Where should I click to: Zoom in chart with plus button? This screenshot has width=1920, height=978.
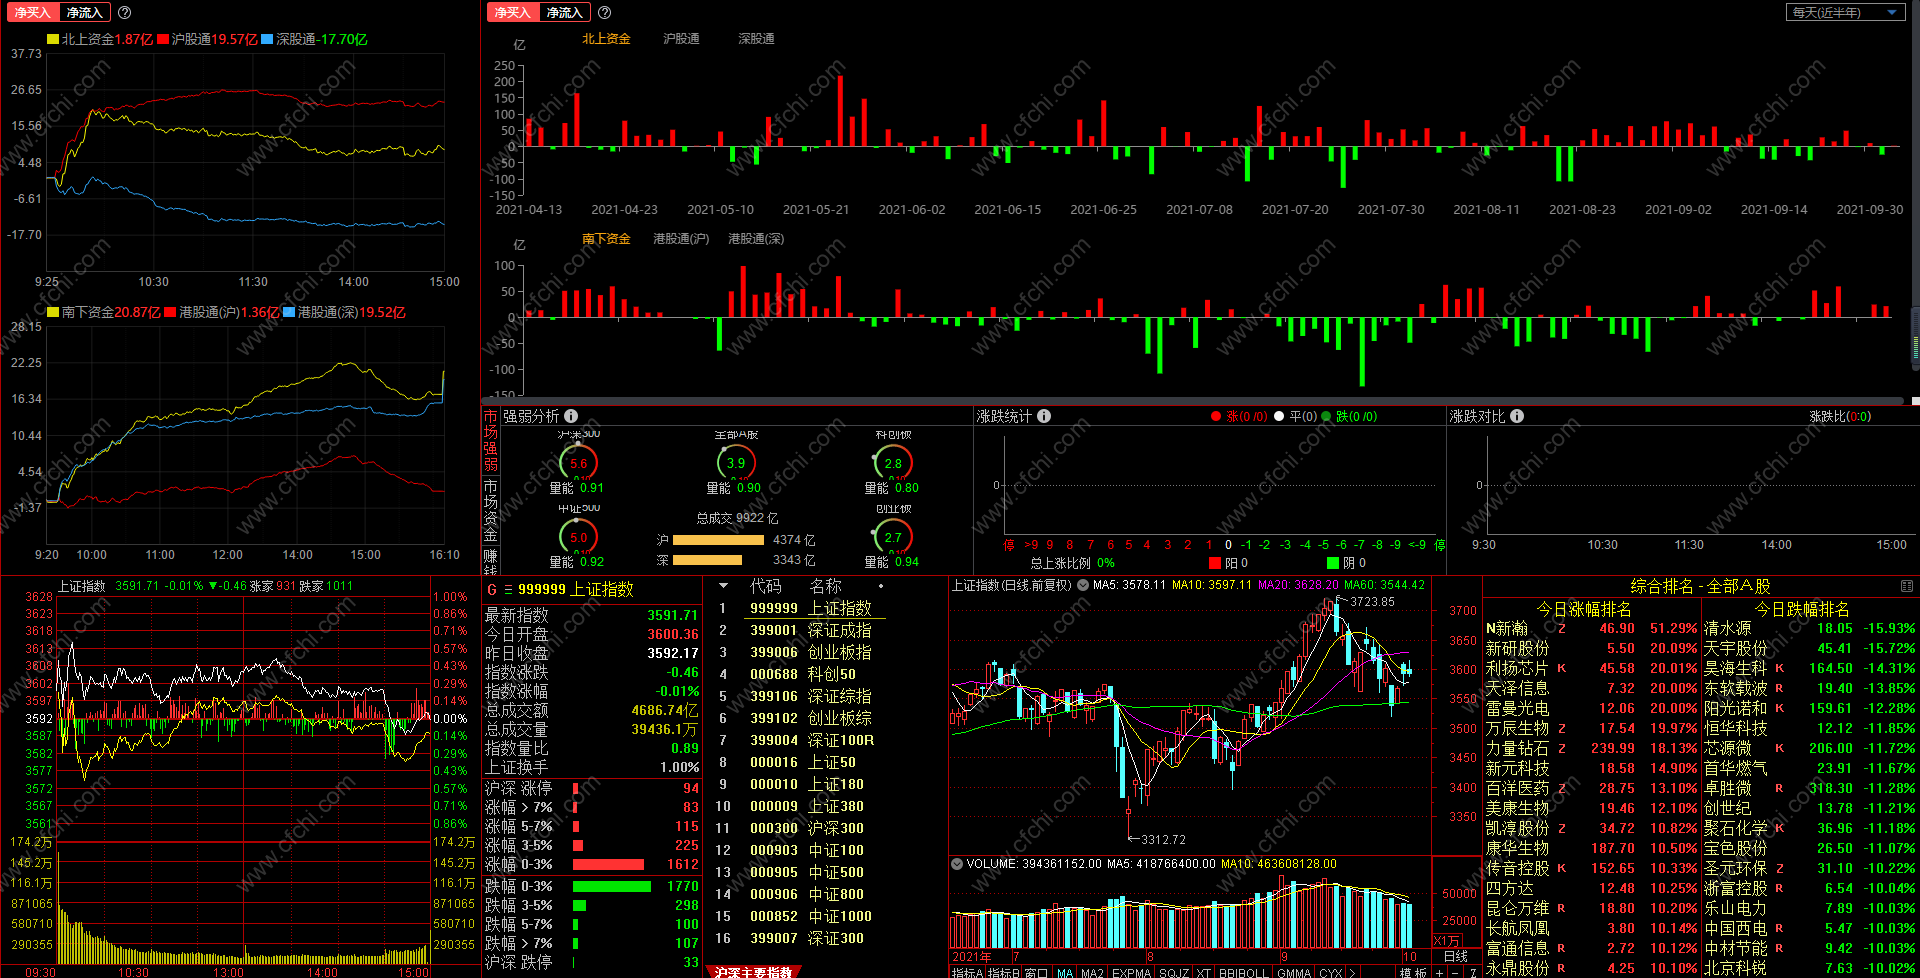pyautogui.click(x=1439, y=972)
